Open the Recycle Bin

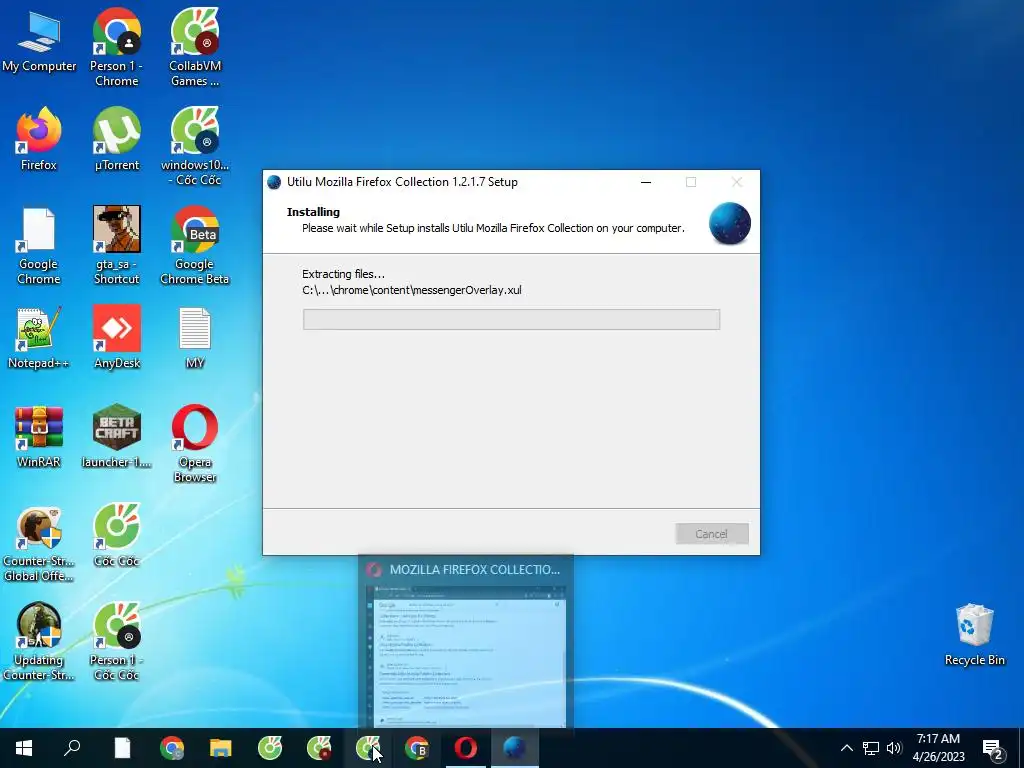pyautogui.click(x=974, y=635)
